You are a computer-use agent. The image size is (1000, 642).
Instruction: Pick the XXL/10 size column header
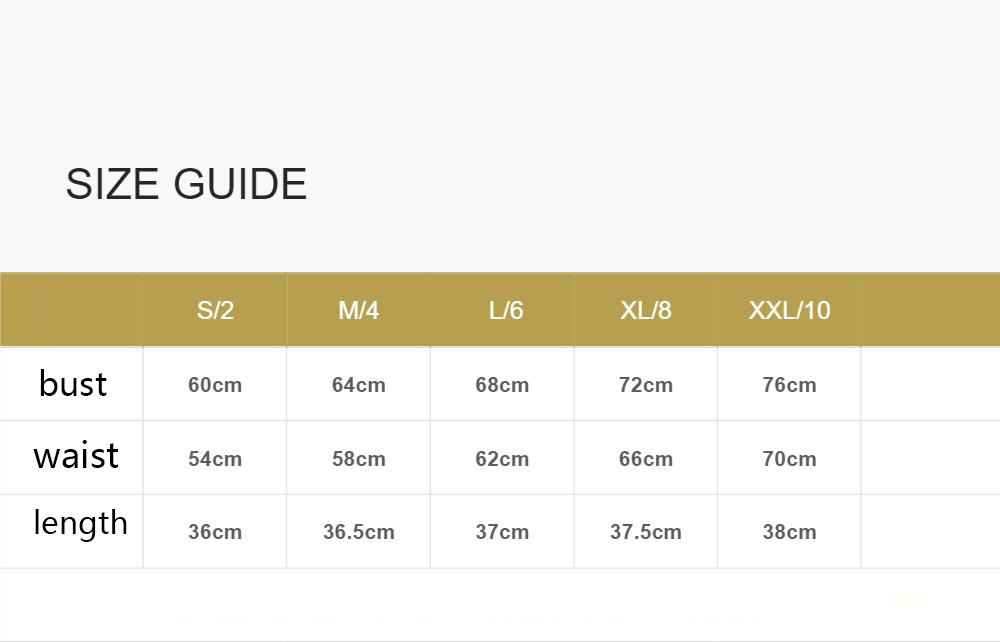tap(789, 310)
